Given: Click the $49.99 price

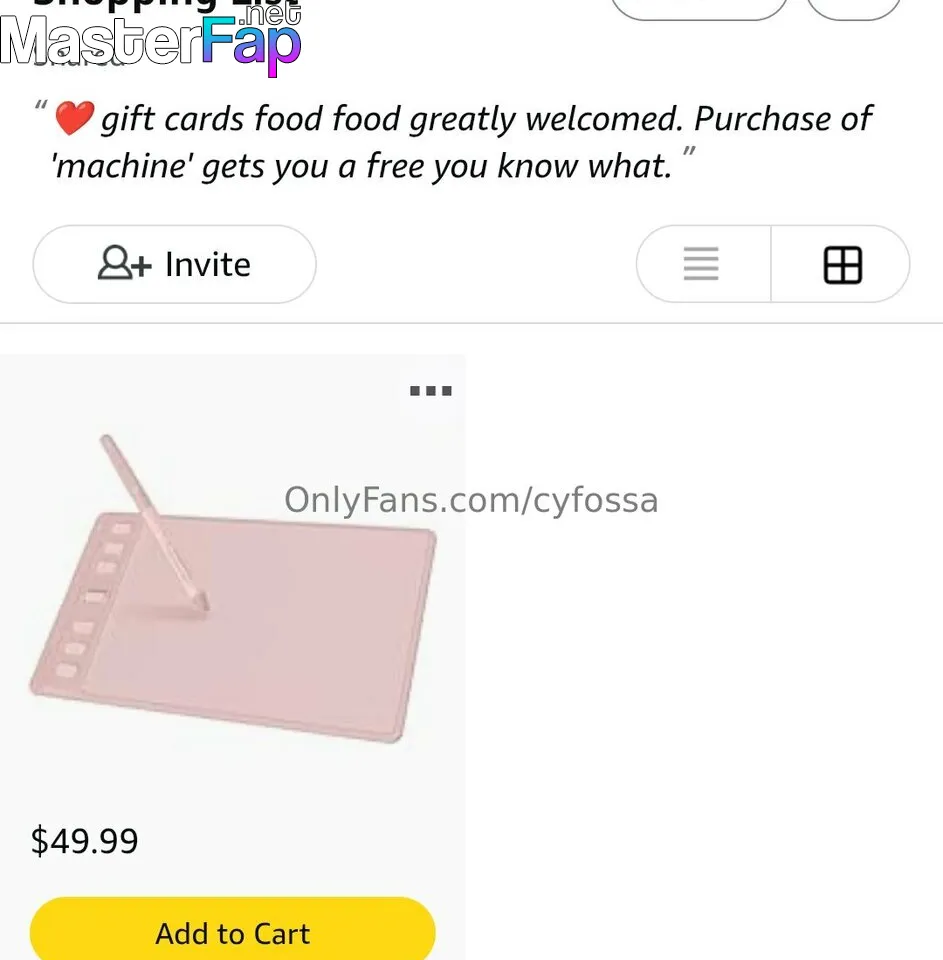Looking at the screenshot, I should click(x=85, y=841).
